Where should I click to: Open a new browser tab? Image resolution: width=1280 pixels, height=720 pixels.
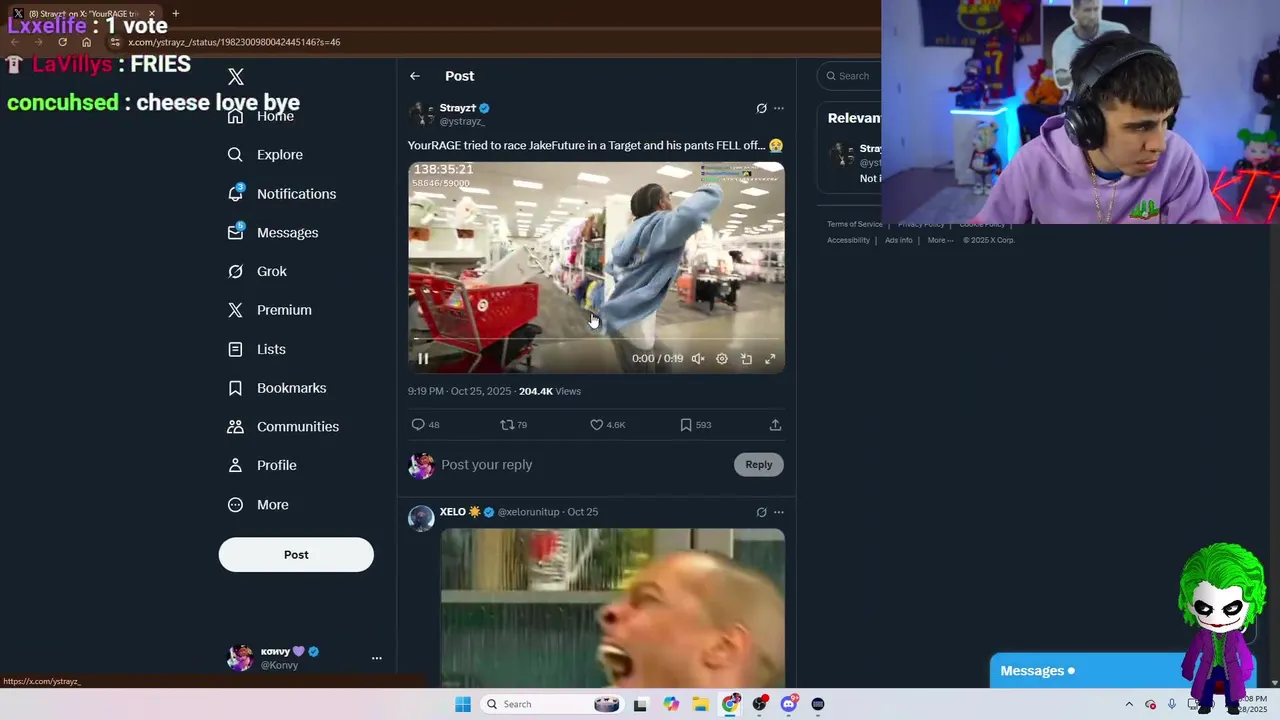(x=176, y=14)
